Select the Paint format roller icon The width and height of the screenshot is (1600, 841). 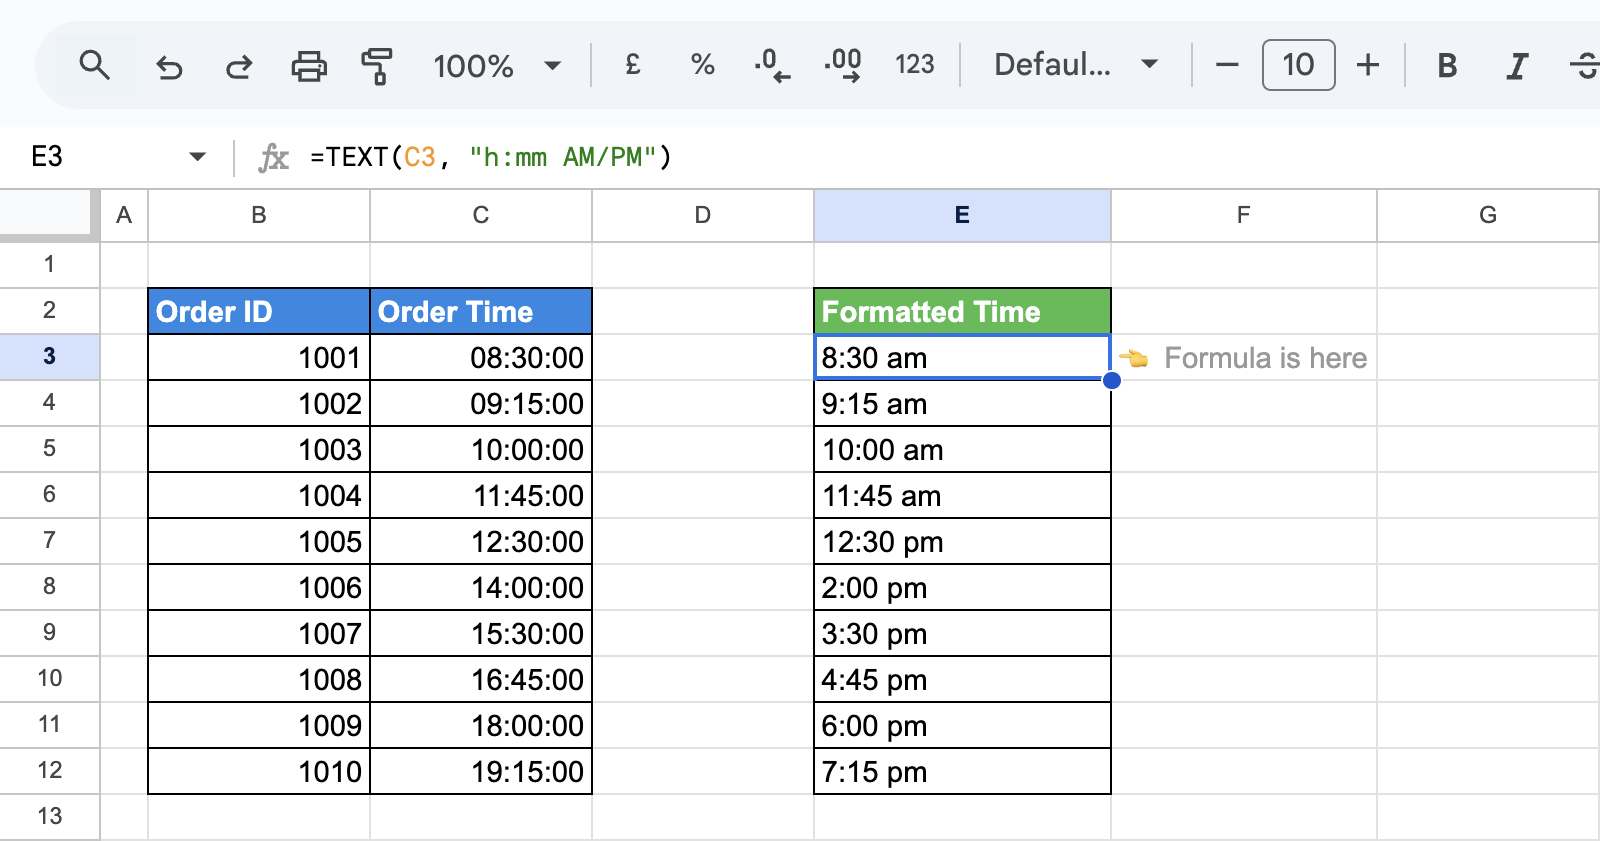click(x=377, y=67)
